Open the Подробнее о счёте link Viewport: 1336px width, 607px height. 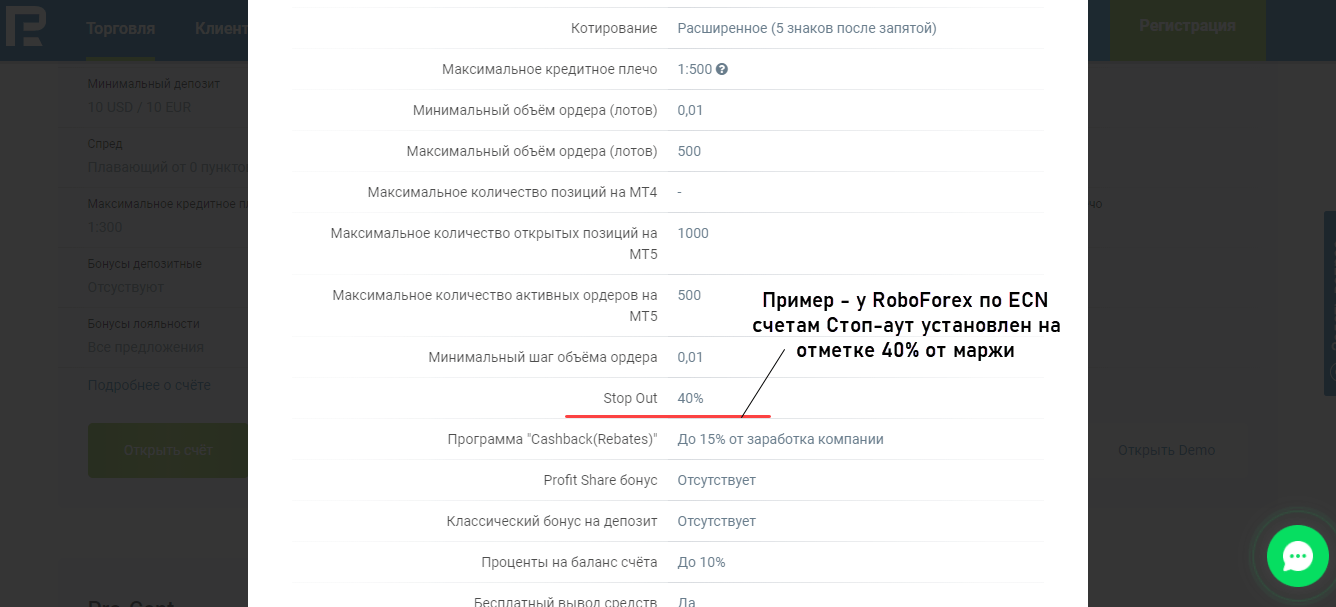point(149,385)
